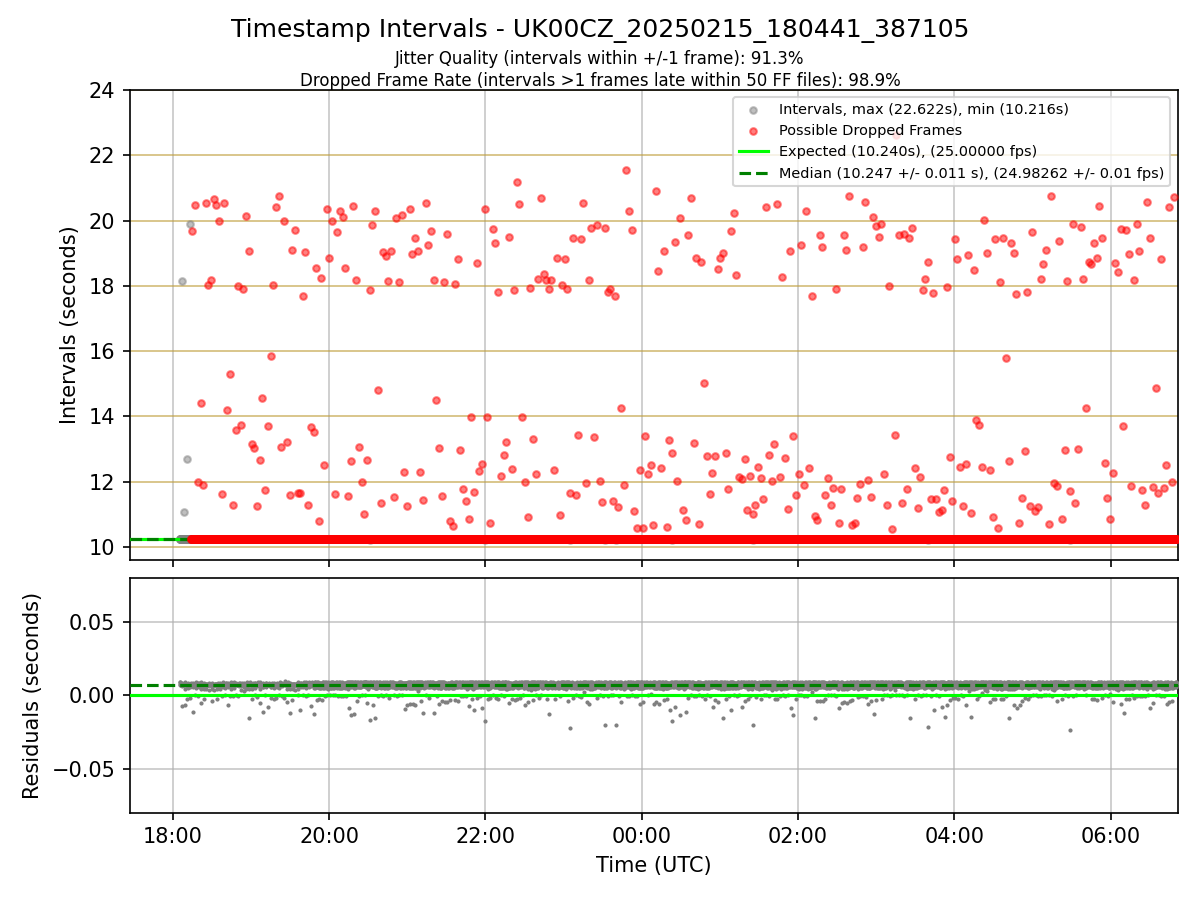Viewport: 1200px width, 900px height.
Task: Click the solid green line sample in the legend
Action: (754, 152)
